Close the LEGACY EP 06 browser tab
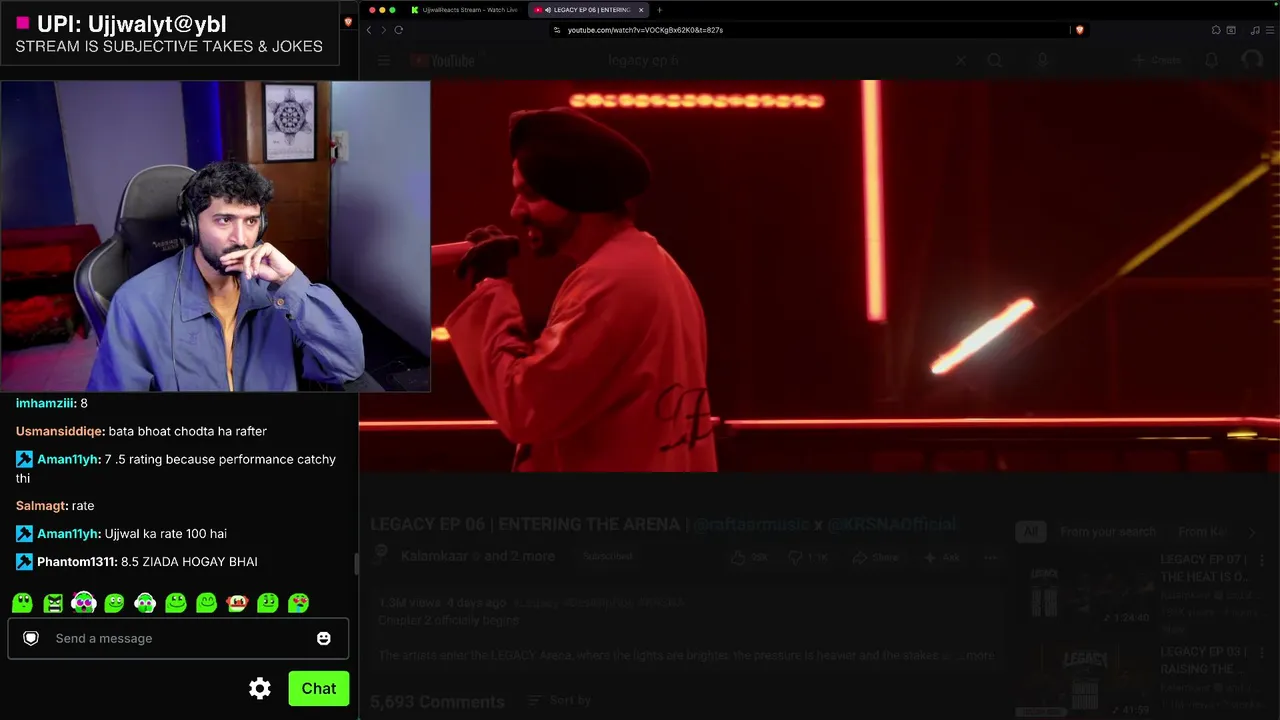This screenshot has height=720, width=1280. point(640,10)
